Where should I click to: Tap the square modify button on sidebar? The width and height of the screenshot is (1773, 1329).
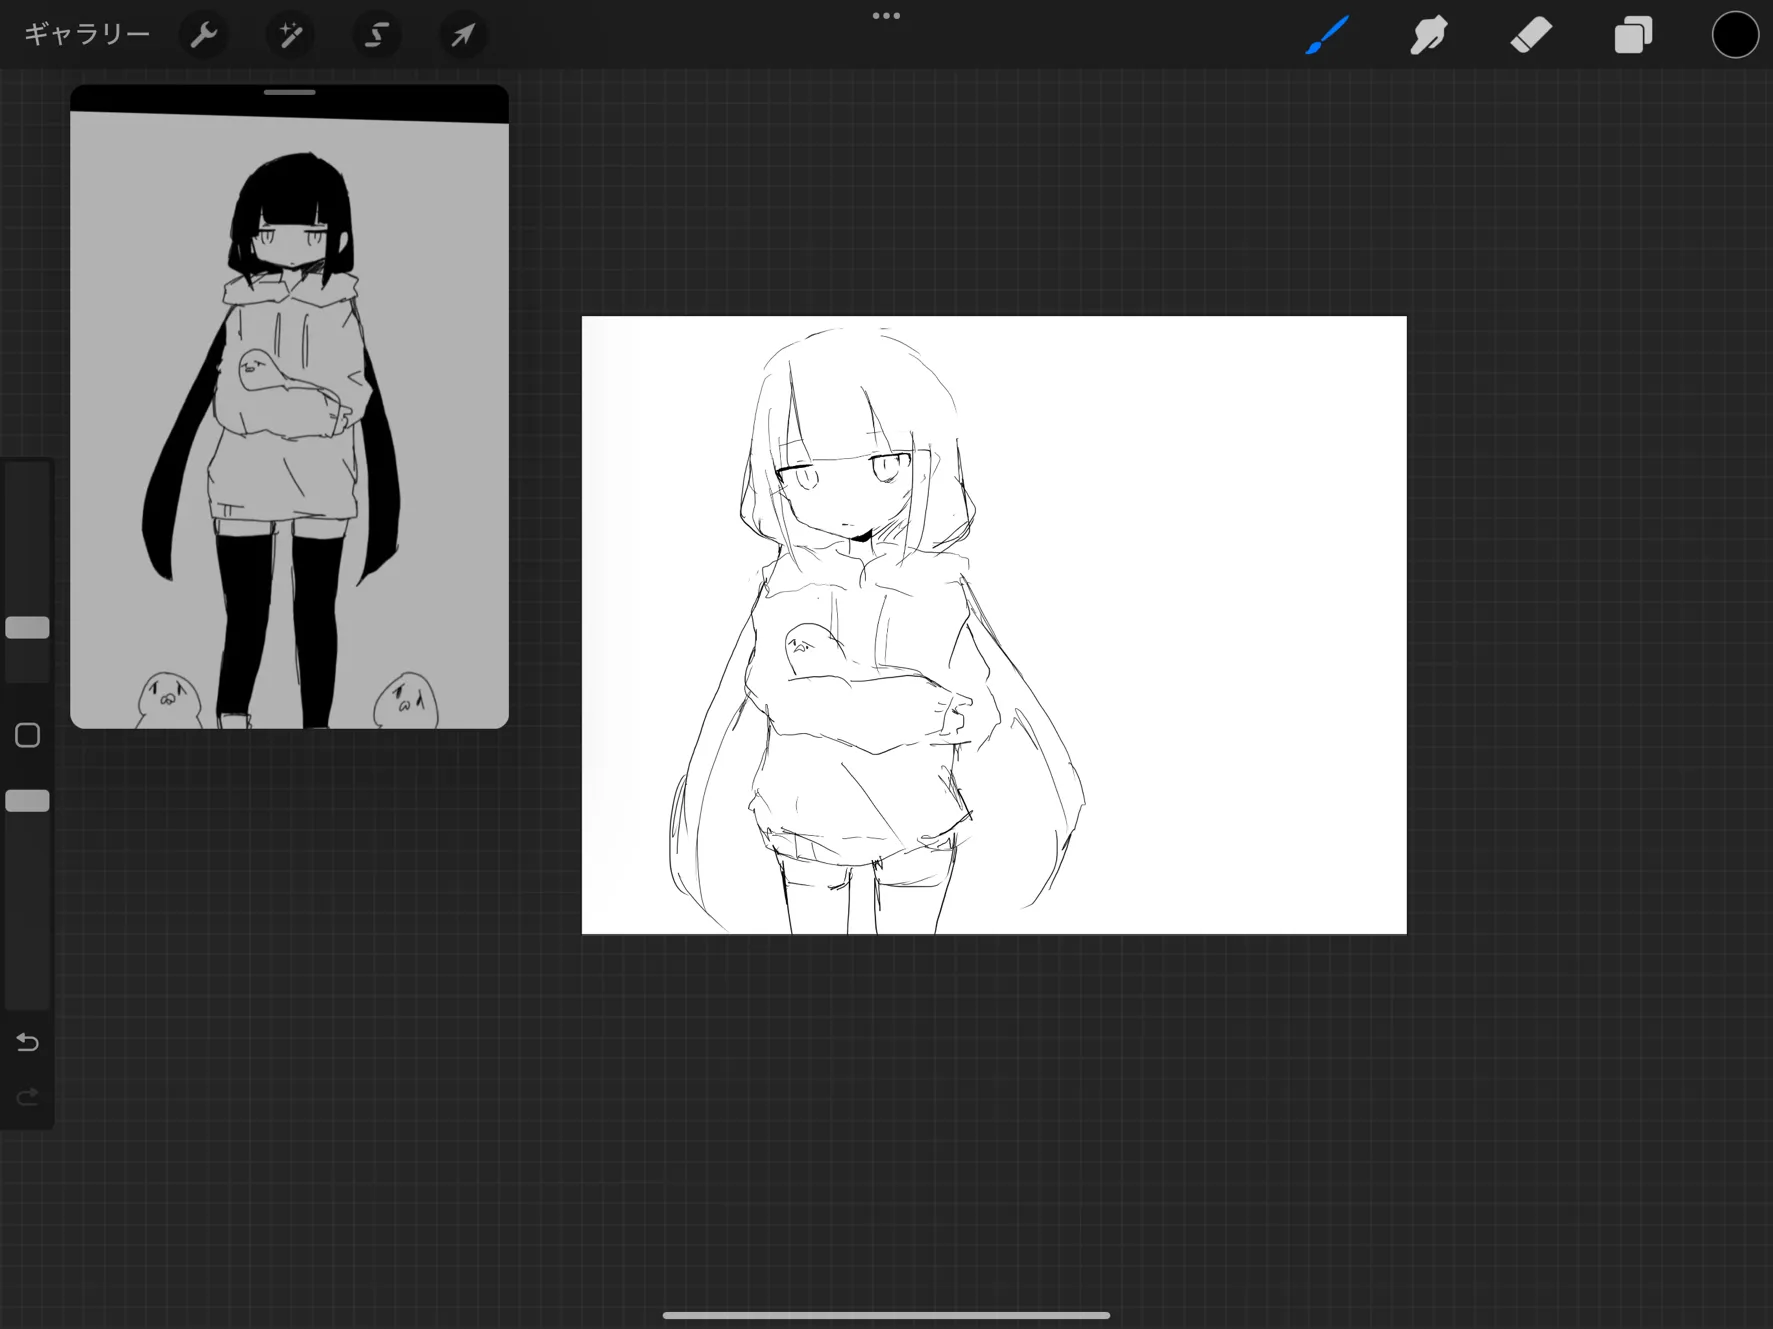click(x=27, y=735)
